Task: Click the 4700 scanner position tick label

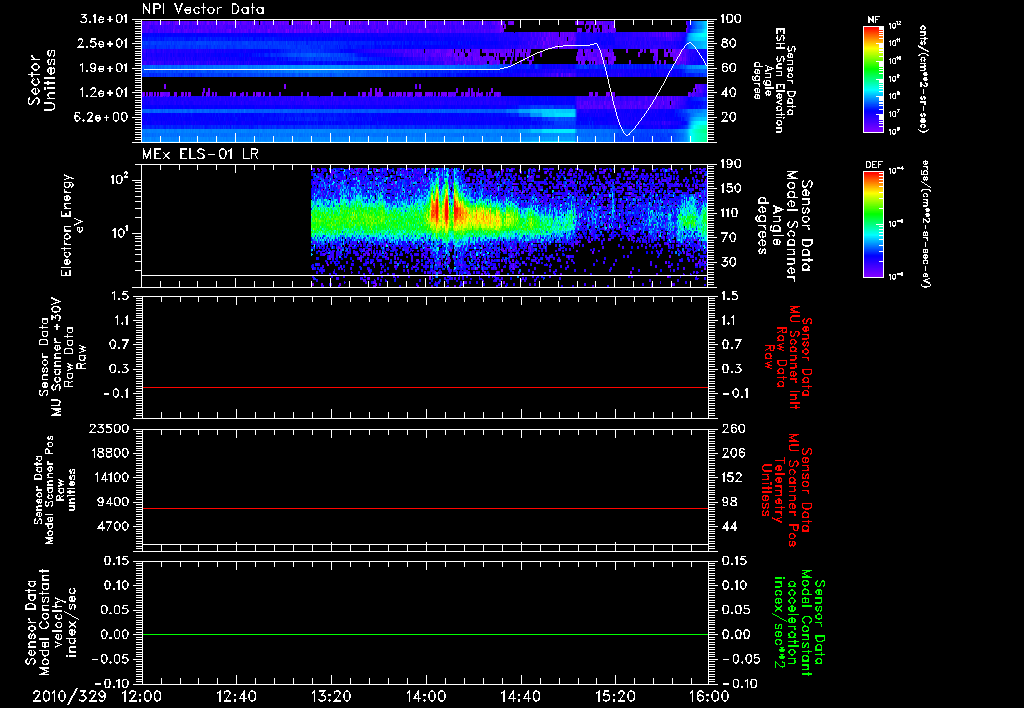Action: [114, 526]
